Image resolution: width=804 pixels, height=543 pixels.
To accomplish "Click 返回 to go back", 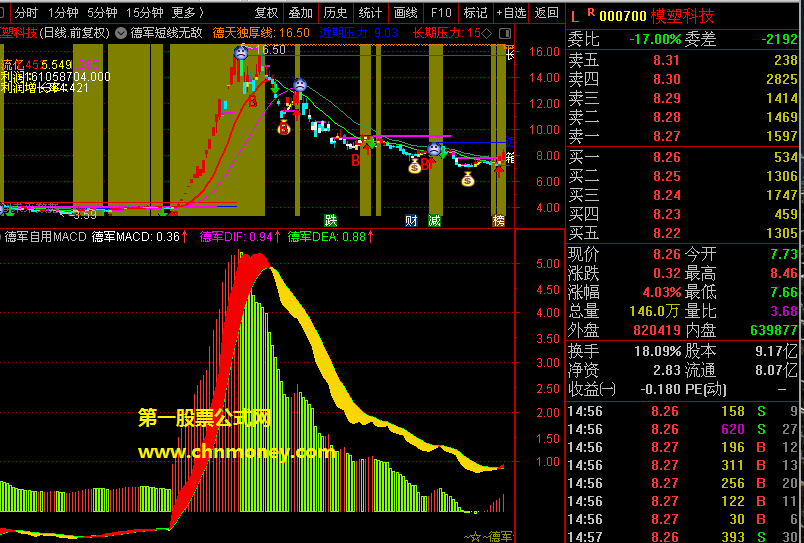I will [546, 12].
